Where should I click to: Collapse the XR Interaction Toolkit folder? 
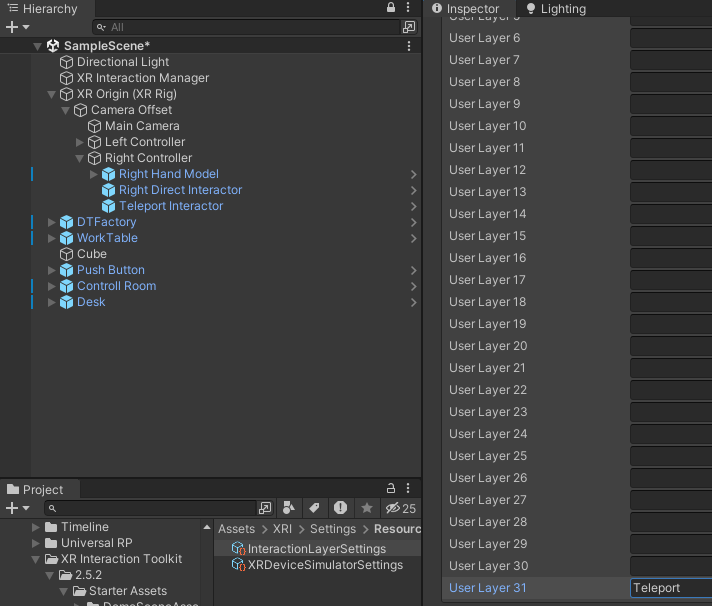(35, 559)
